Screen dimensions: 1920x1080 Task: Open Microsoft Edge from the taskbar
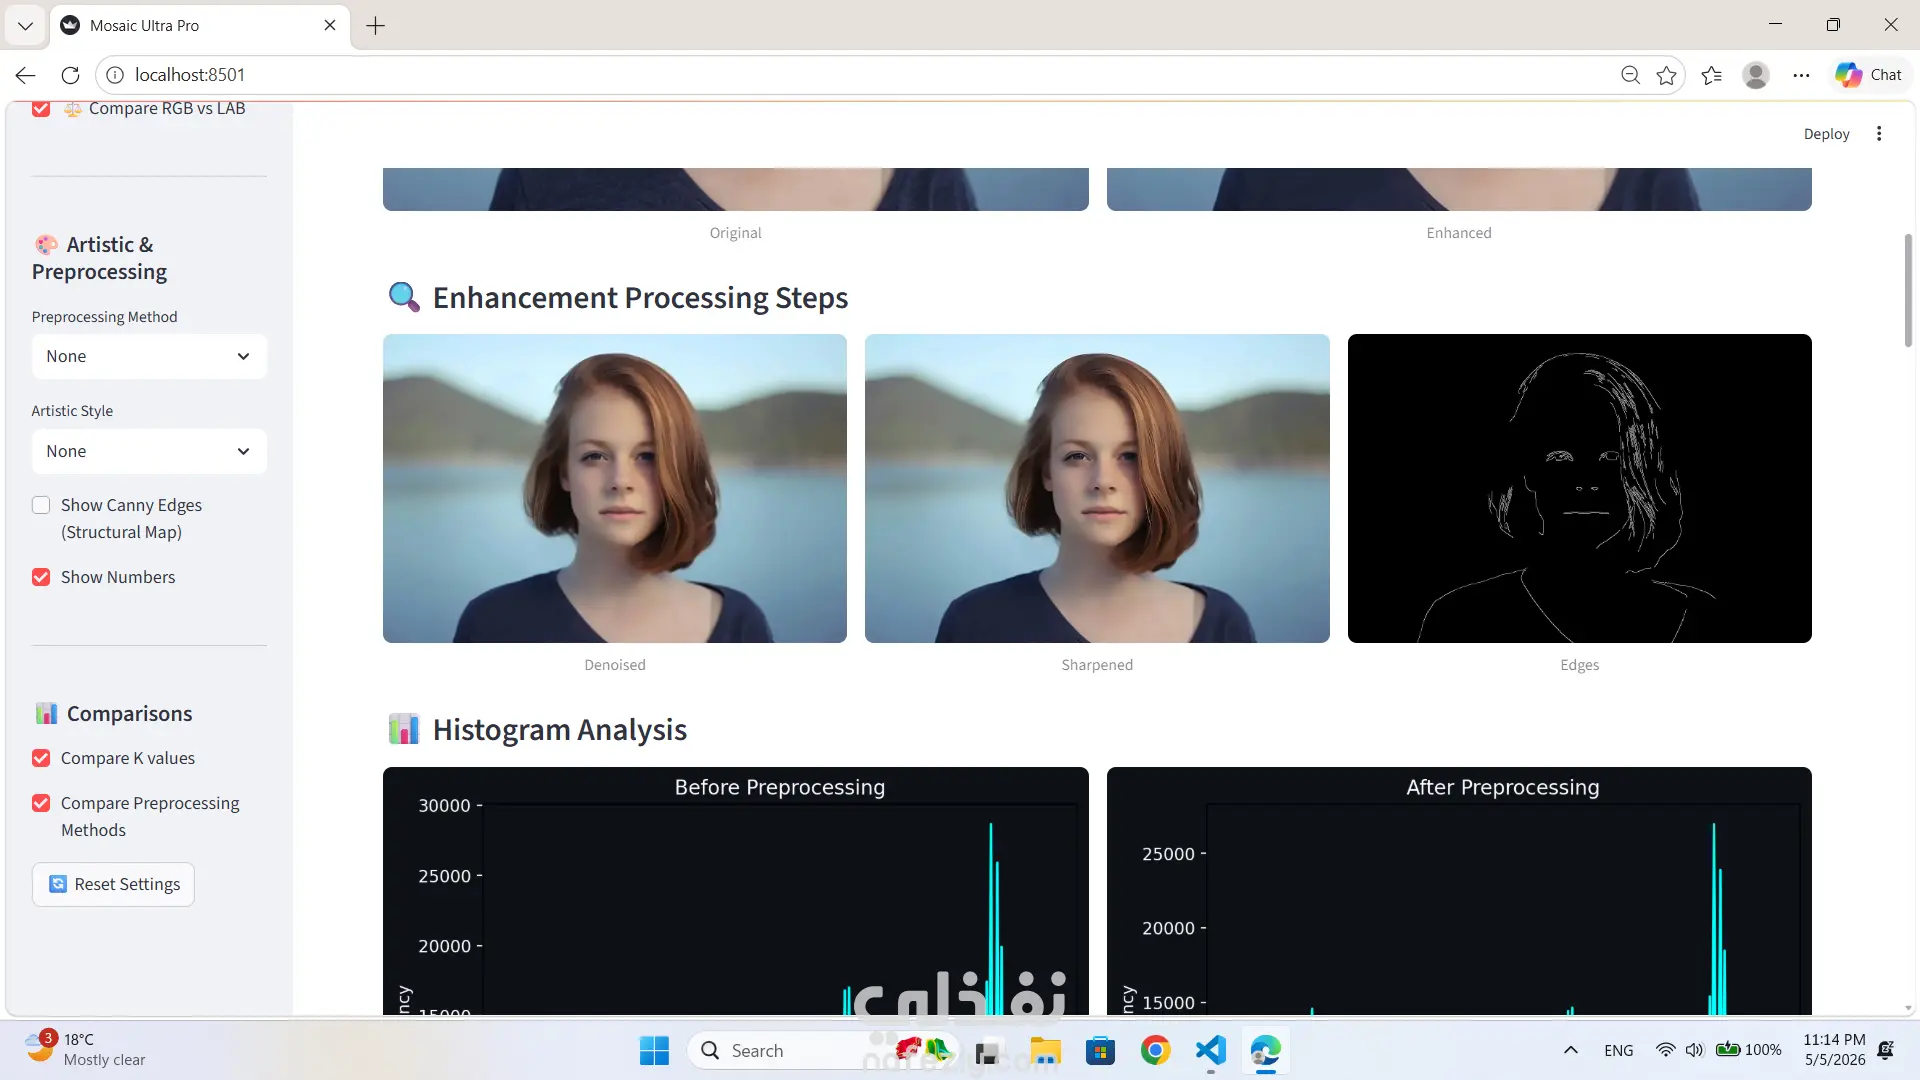pyautogui.click(x=1265, y=1051)
